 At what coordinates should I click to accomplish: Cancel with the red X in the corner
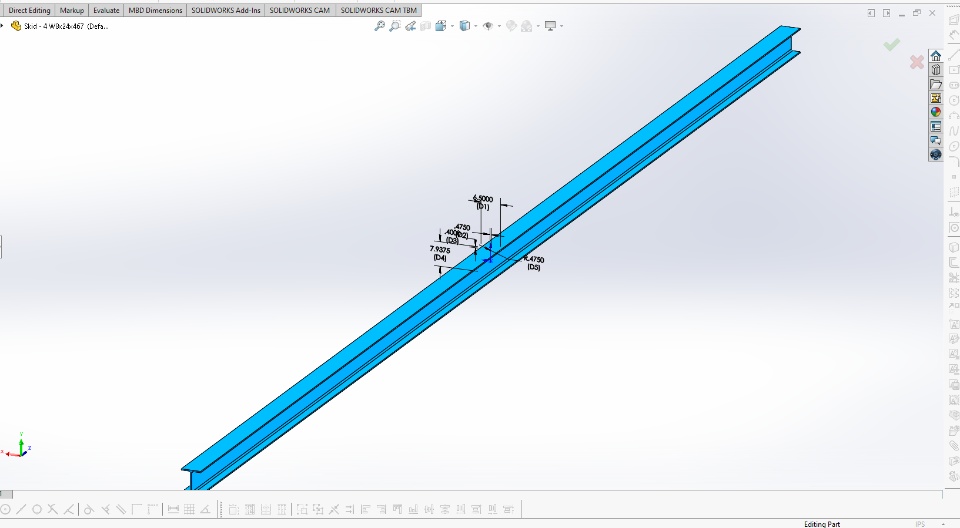point(917,62)
